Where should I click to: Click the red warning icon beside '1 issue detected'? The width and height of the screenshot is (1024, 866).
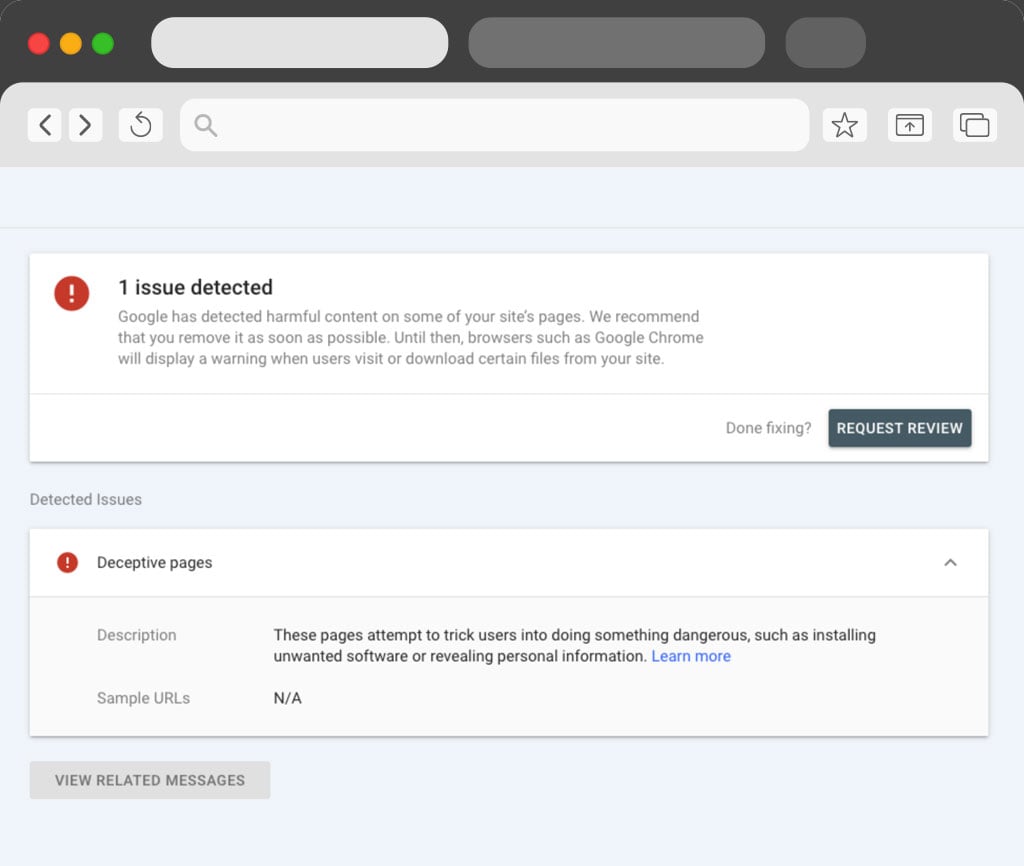pos(69,293)
